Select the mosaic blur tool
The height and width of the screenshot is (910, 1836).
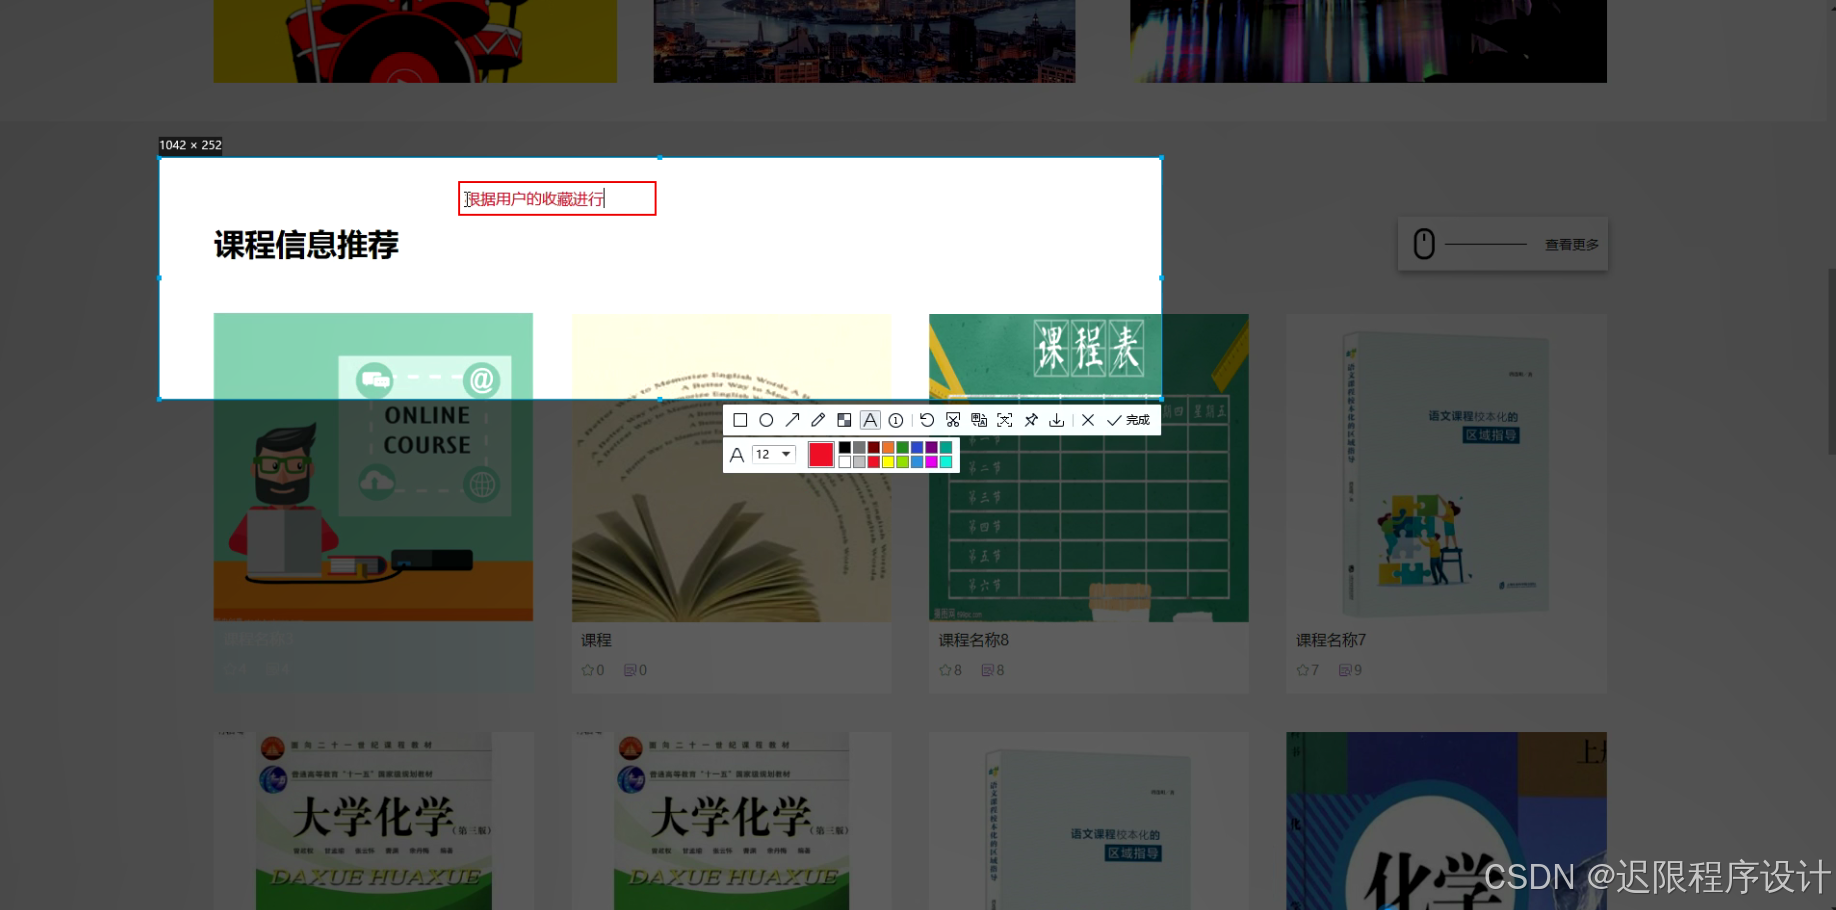844,420
